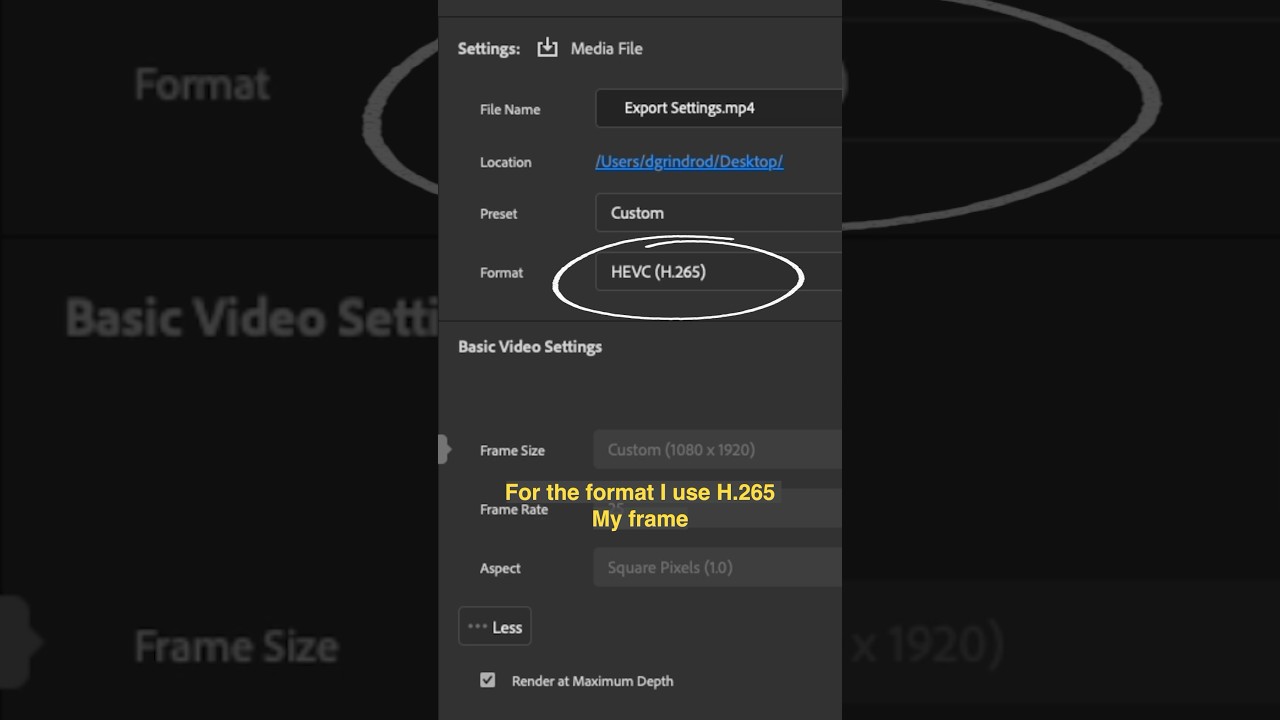Click the Media File export icon
1280x720 pixels.
point(547,48)
